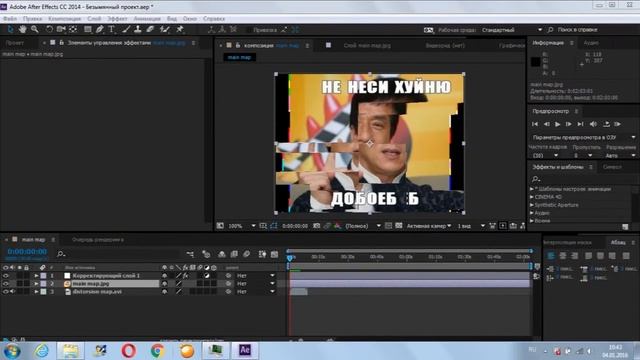Select the Brush tool
This screenshot has height=360, width=640.
(x=126, y=29)
